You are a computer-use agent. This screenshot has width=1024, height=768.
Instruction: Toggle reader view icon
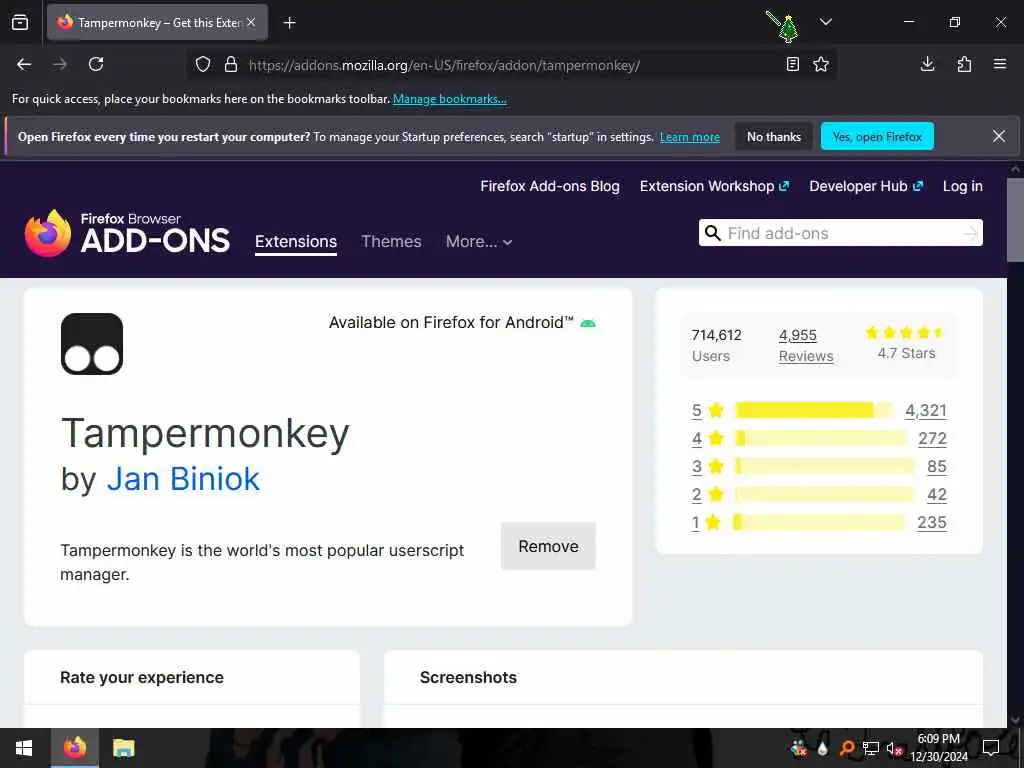[792, 64]
